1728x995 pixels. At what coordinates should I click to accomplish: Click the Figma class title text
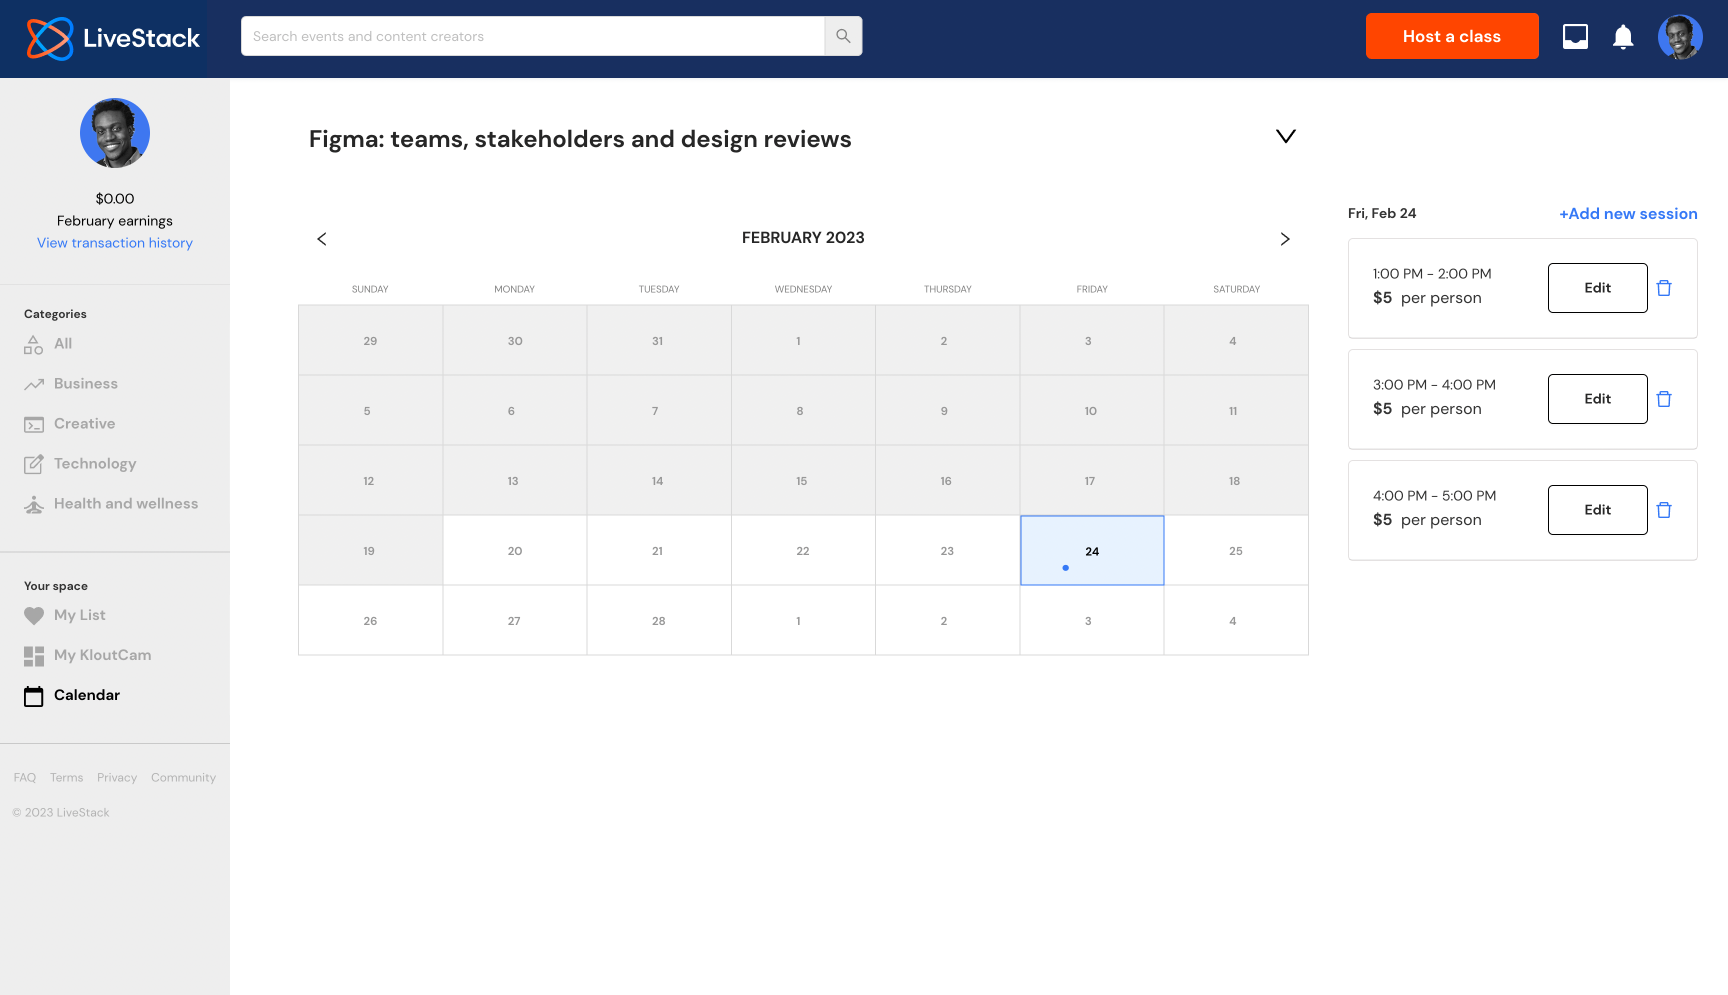(580, 139)
